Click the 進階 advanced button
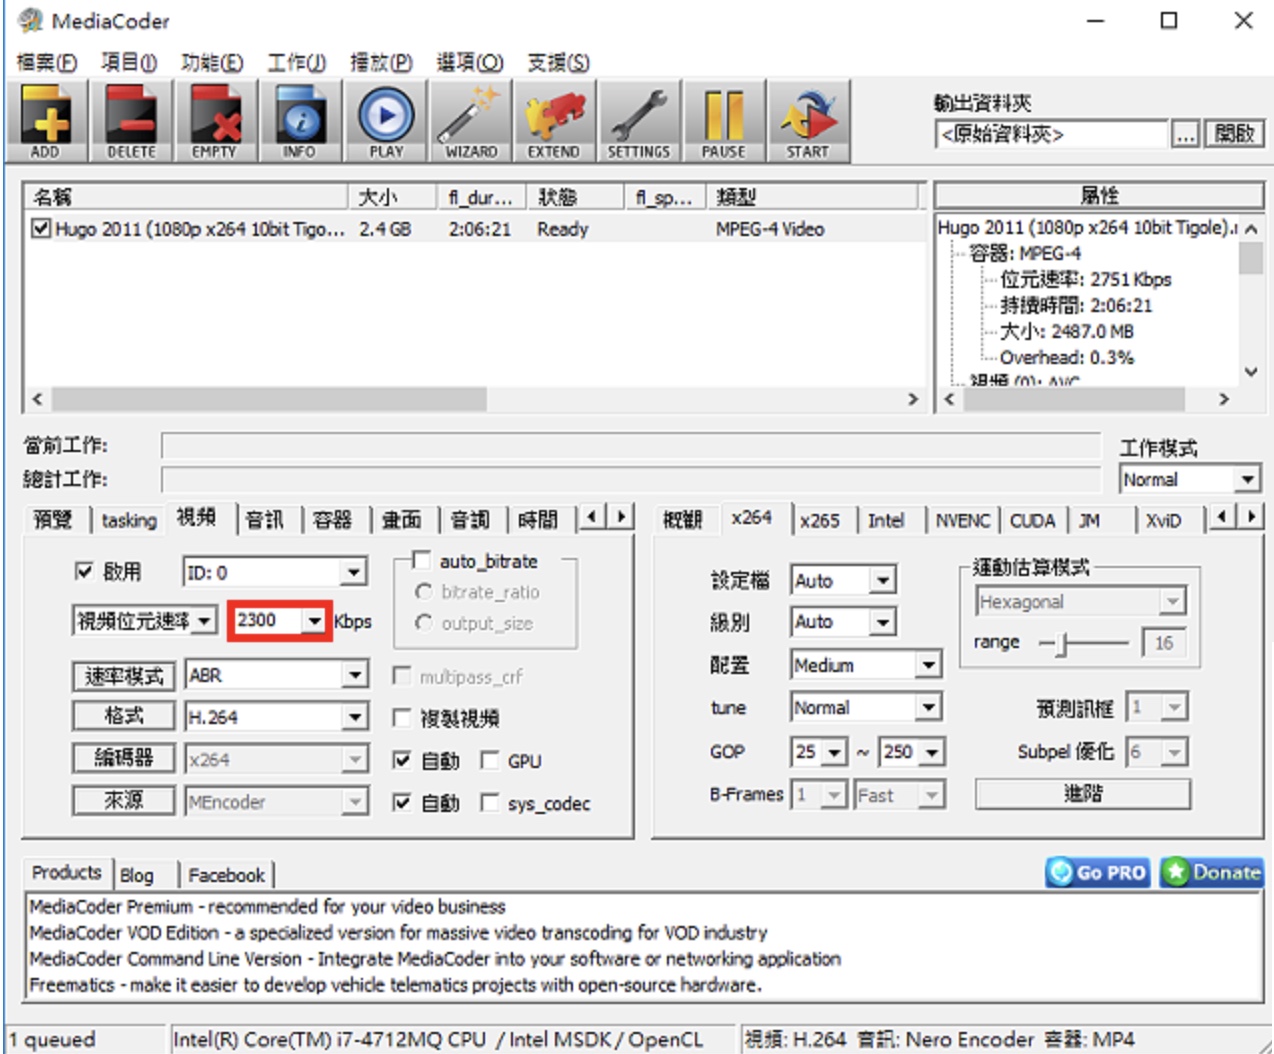Screen dimensions: 1274x1054 coord(1083,794)
